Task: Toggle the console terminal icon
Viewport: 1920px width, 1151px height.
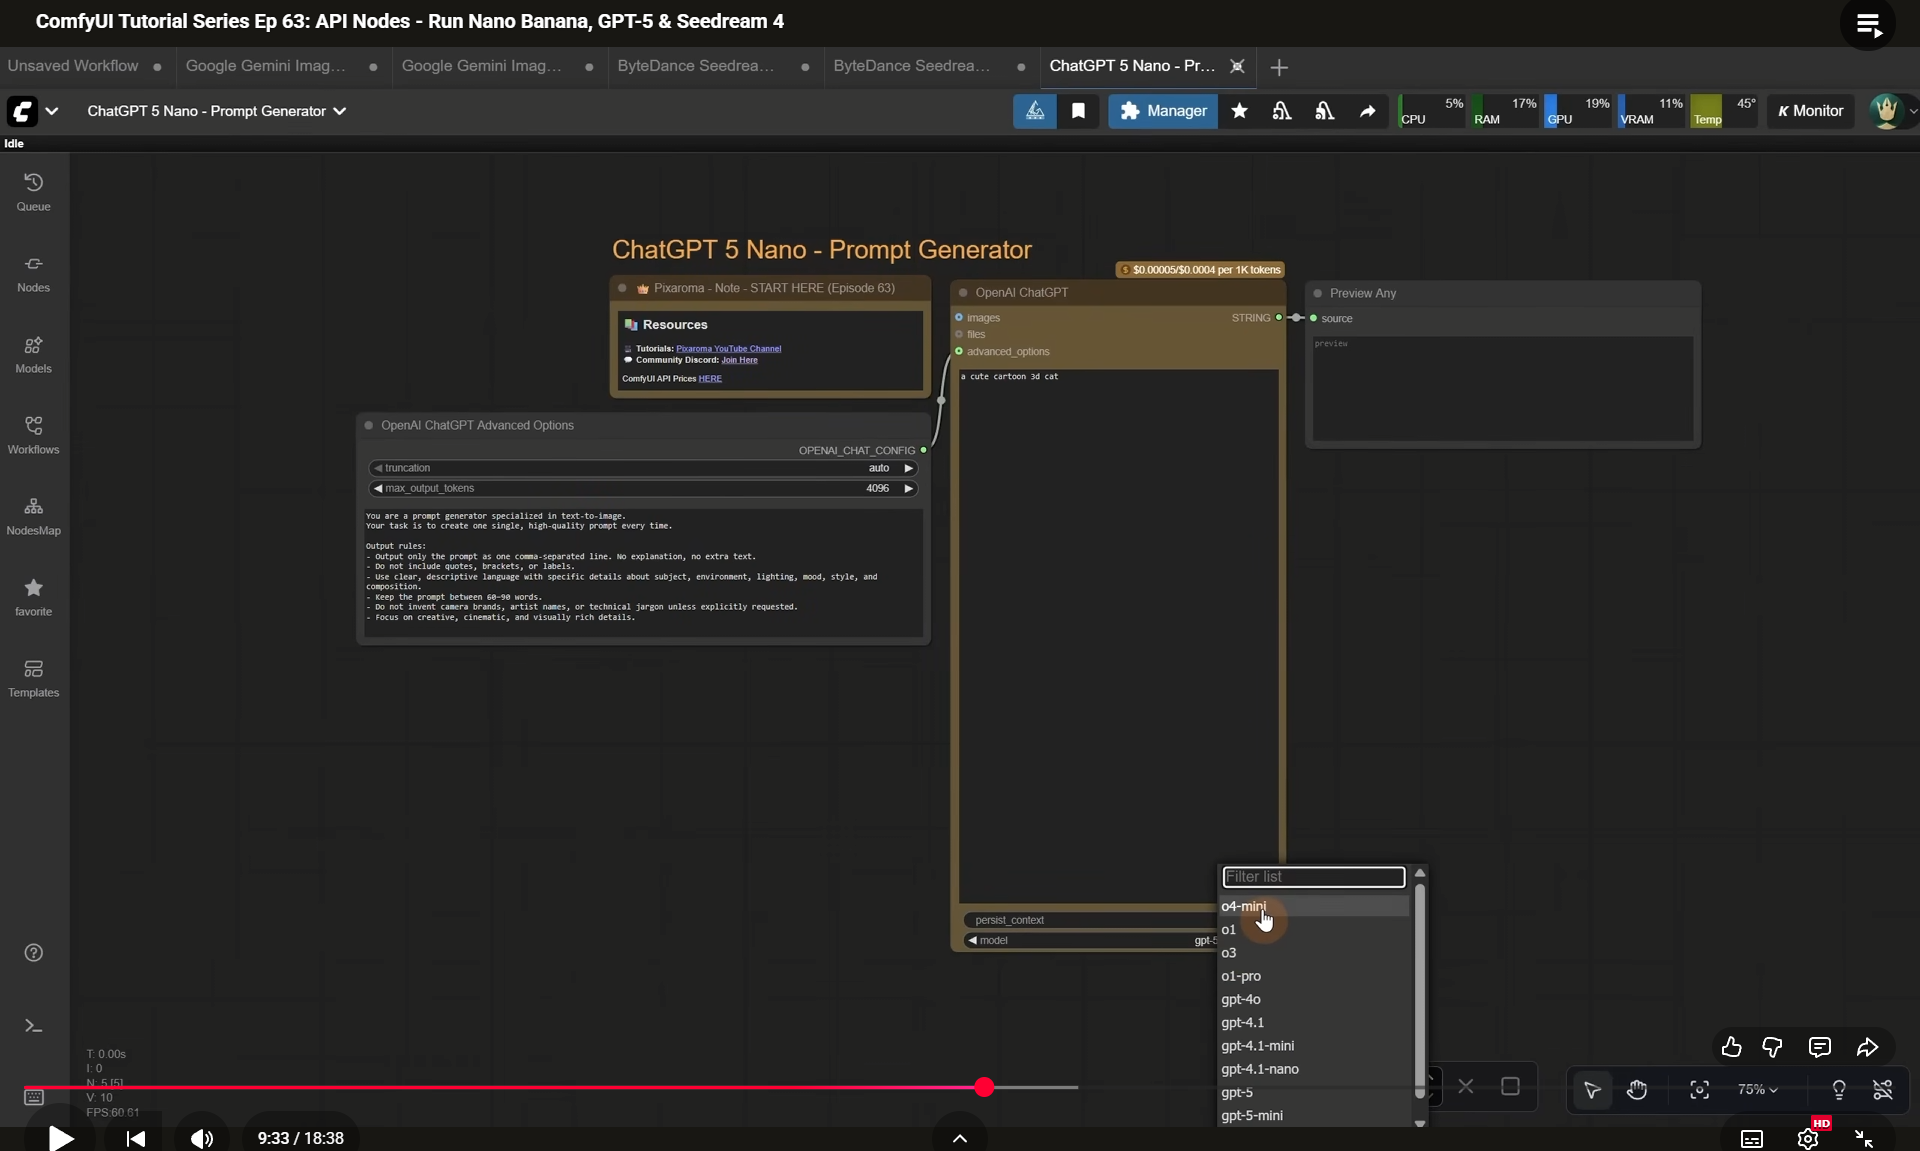Action: [x=33, y=1026]
